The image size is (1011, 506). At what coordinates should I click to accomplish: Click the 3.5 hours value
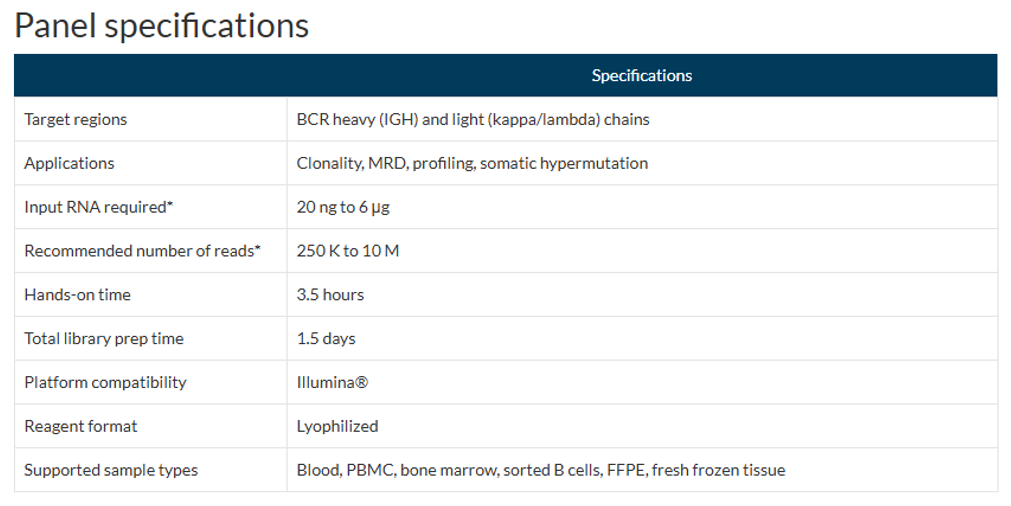(330, 295)
